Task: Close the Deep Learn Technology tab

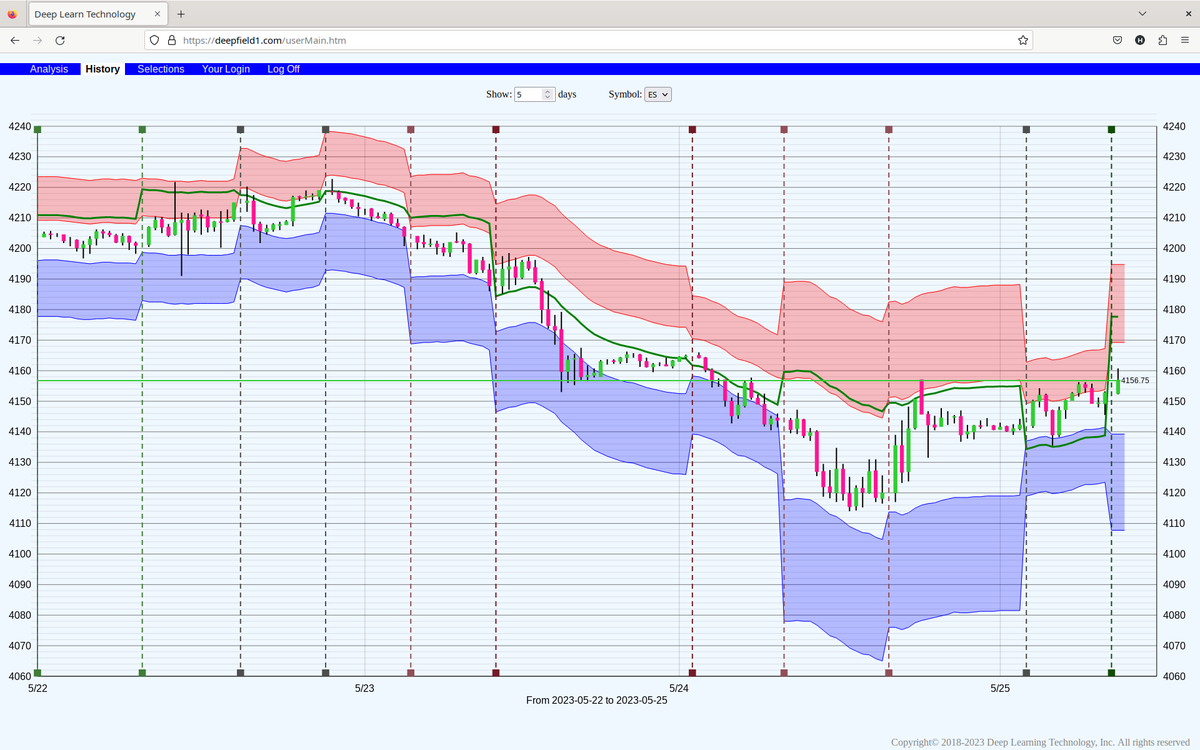Action: (156, 14)
